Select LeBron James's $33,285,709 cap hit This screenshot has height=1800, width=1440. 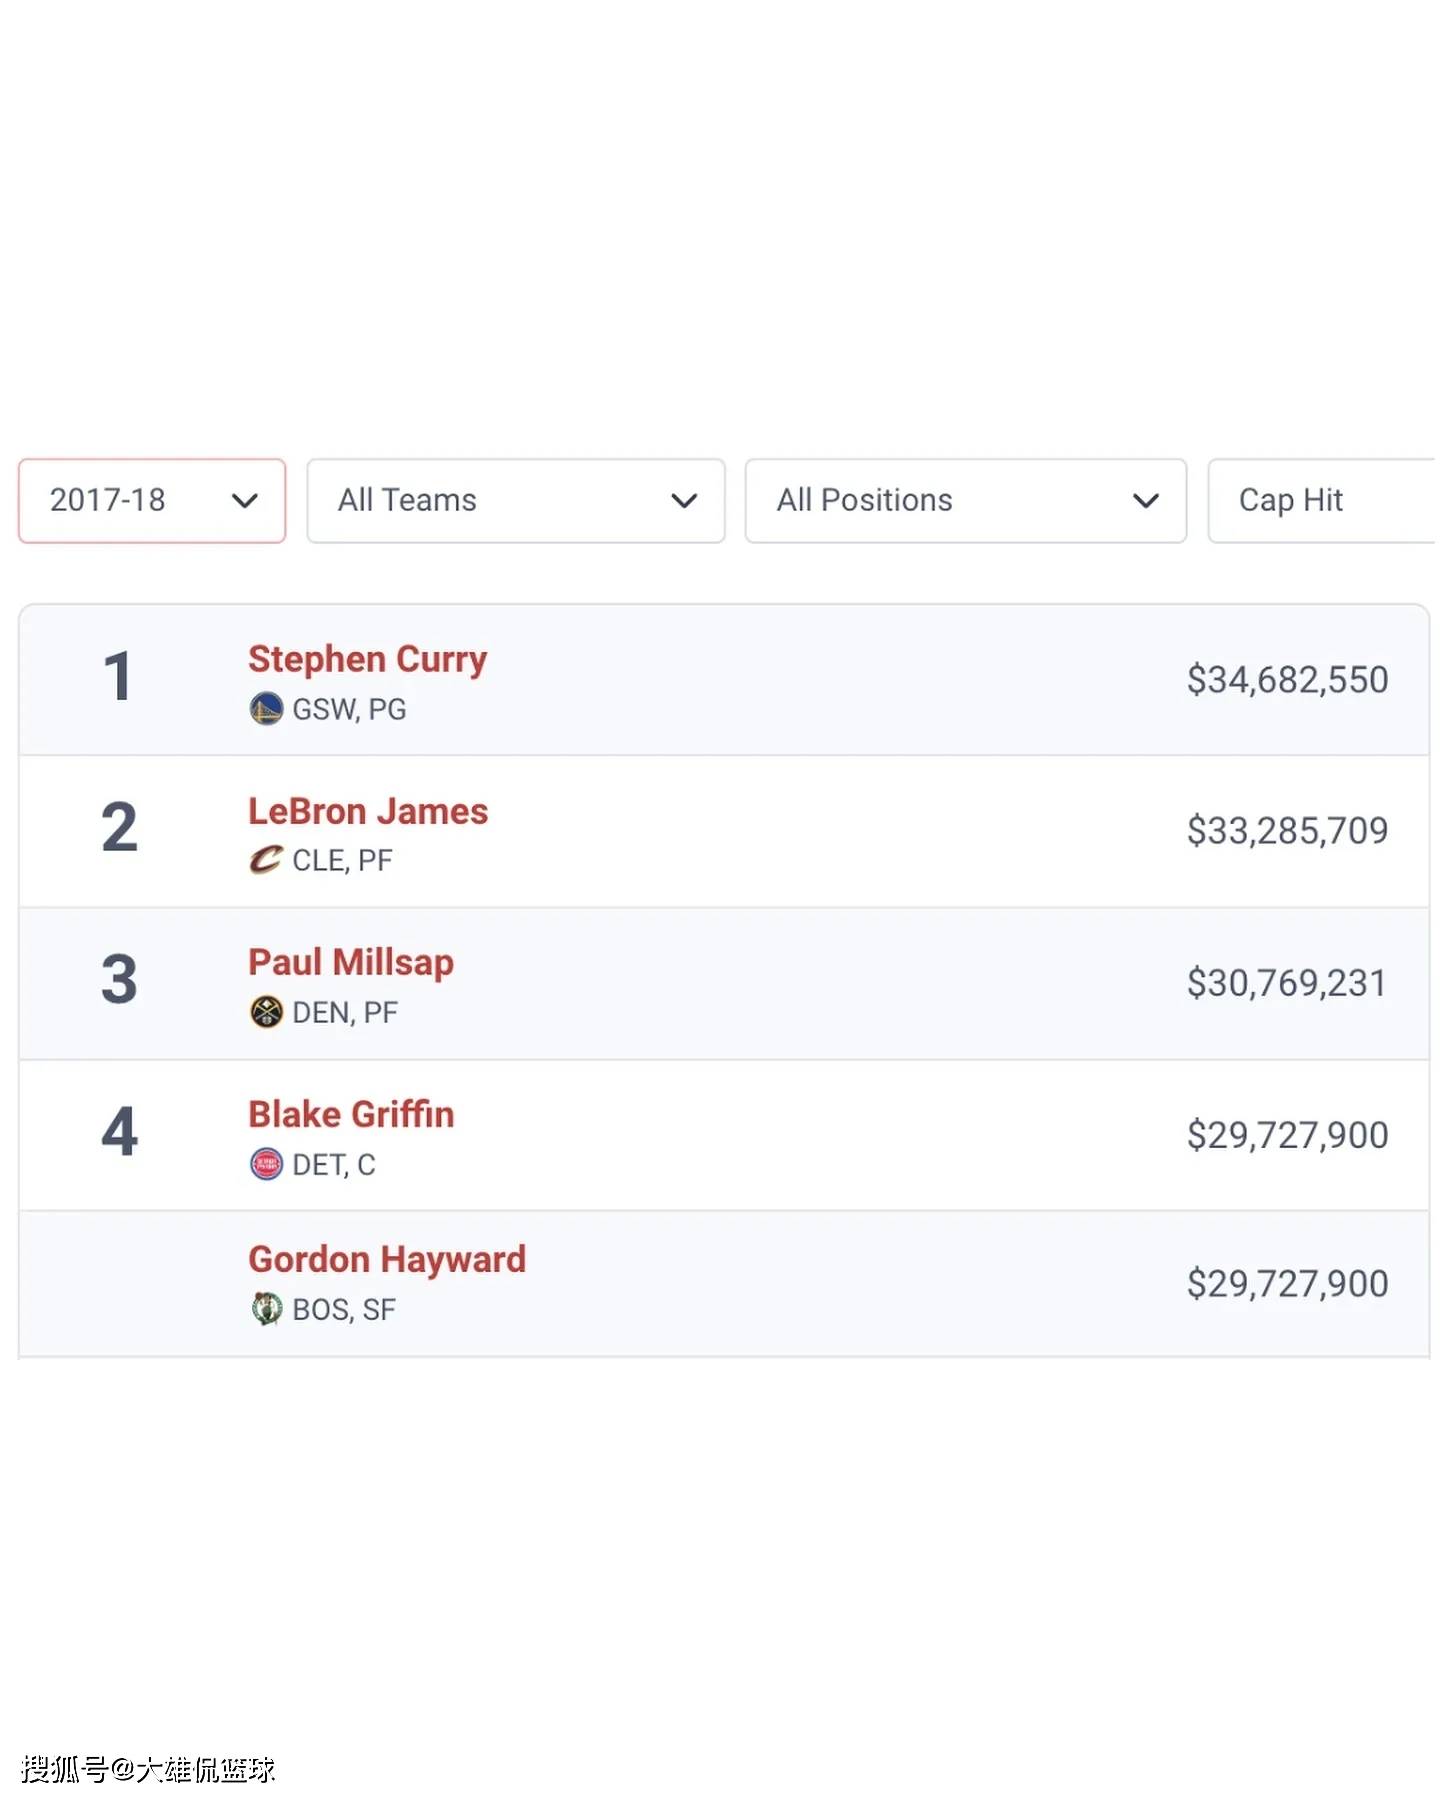point(1287,831)
